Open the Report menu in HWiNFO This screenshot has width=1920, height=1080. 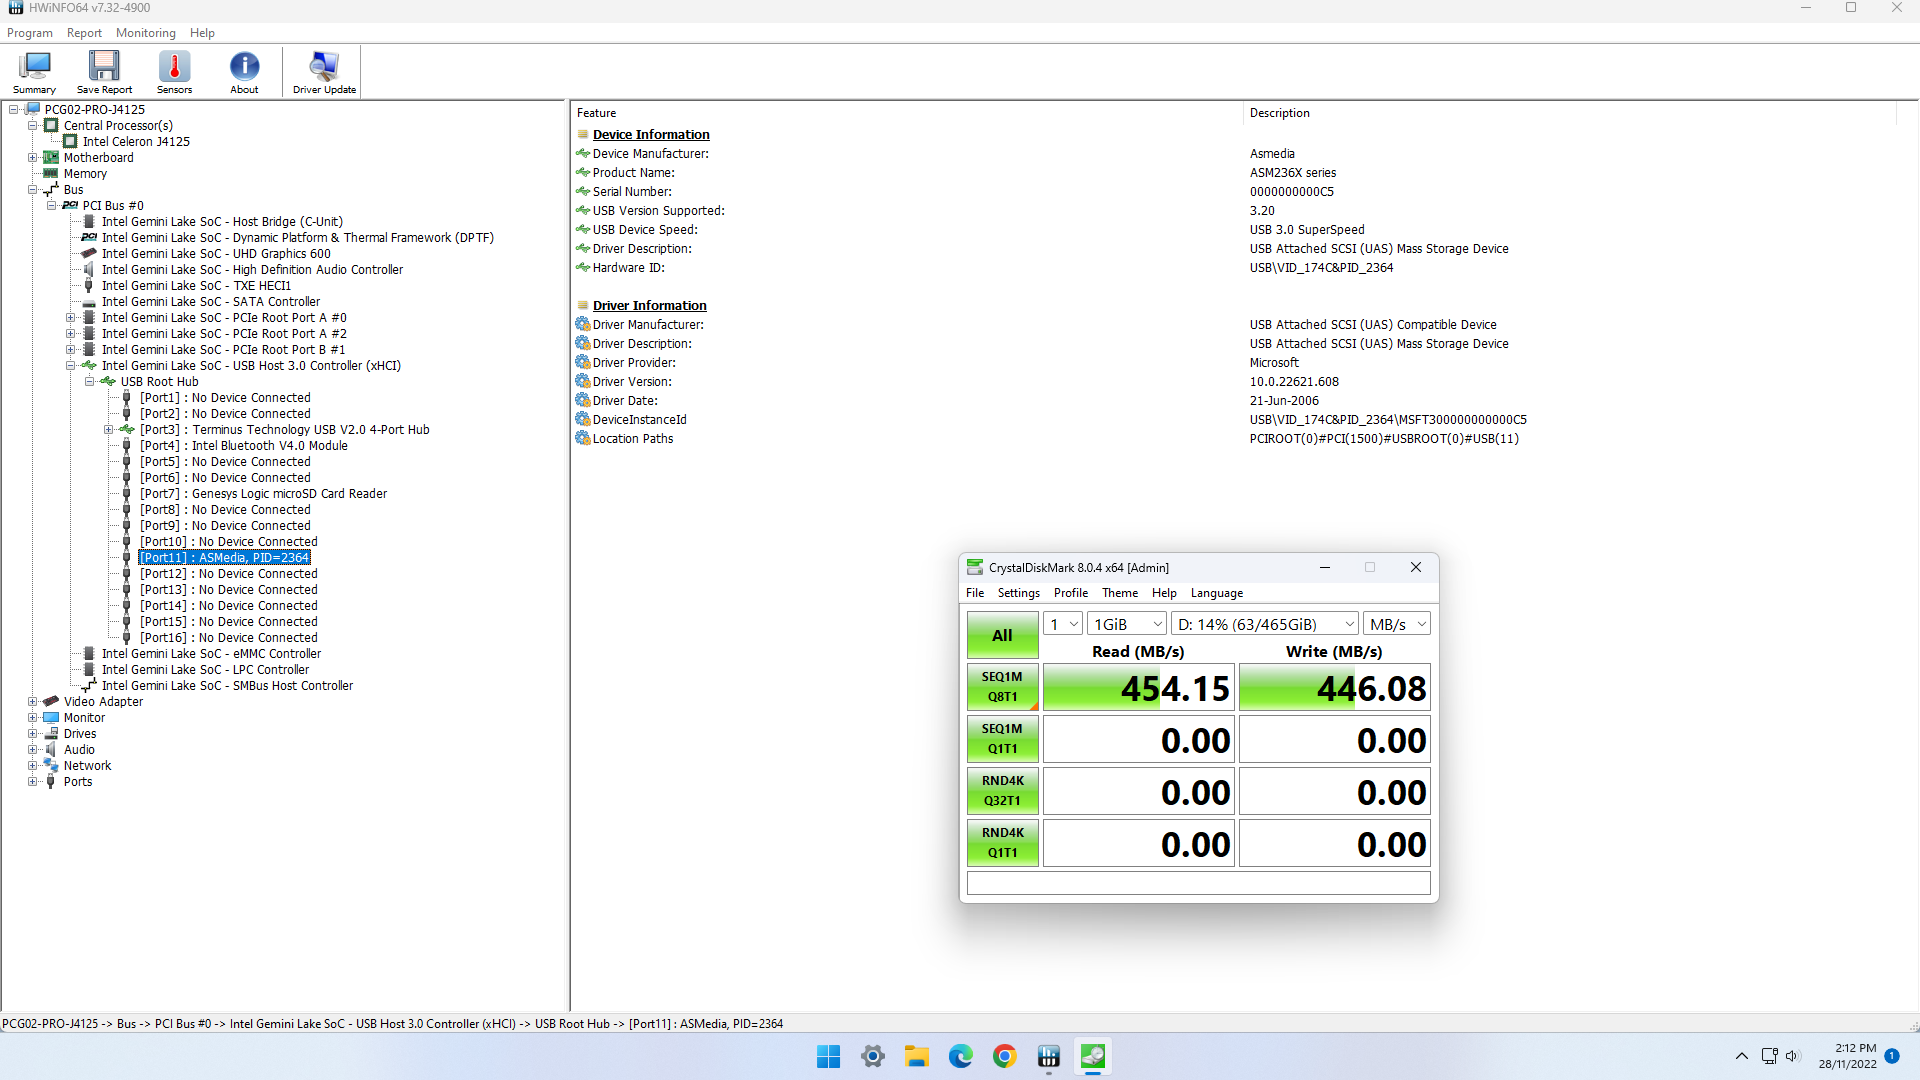click(84, 33)
